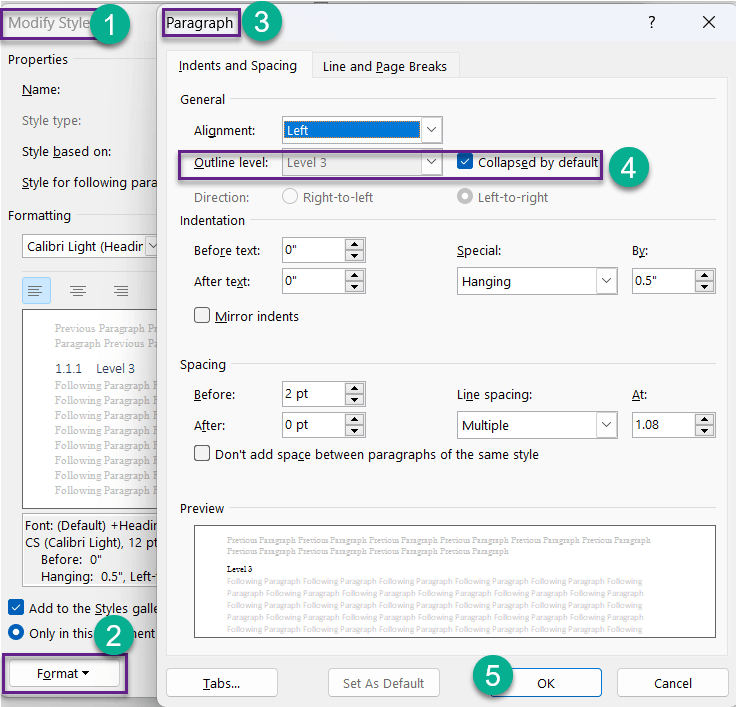Select right alignment icon in Modify Style
The height and width of the screenshot is (707, 736).
(x=121, y=291)
